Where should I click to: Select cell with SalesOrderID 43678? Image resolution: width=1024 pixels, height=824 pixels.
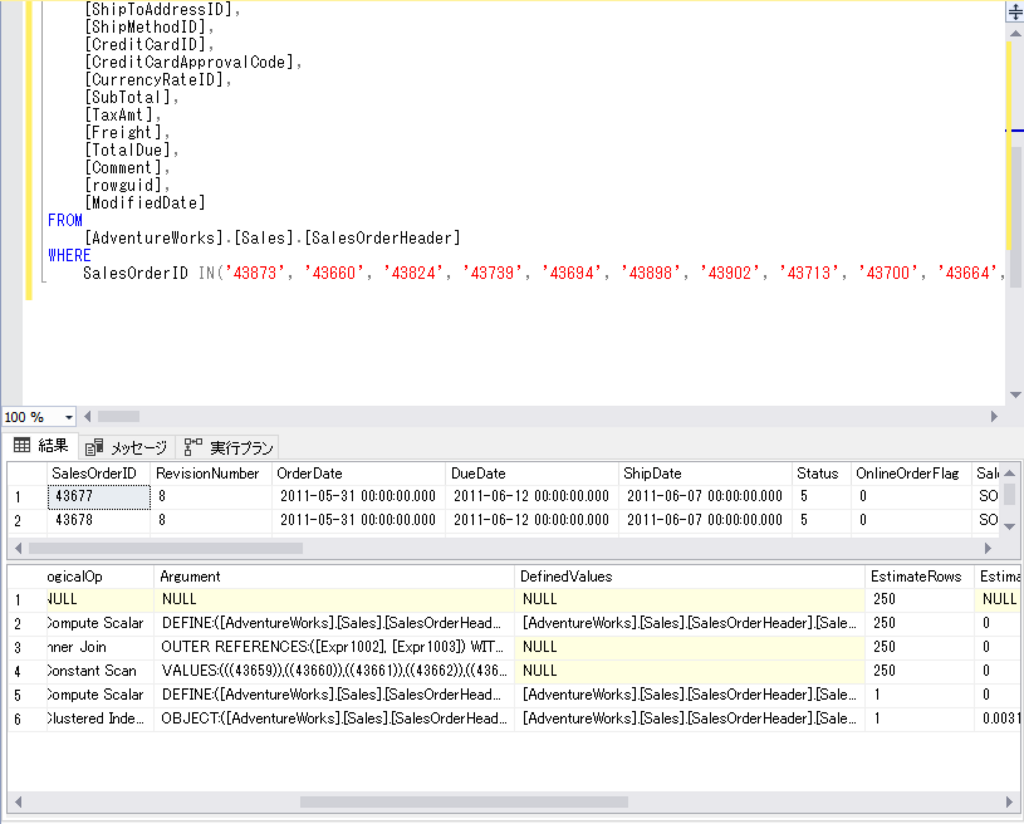click(99, 520)
